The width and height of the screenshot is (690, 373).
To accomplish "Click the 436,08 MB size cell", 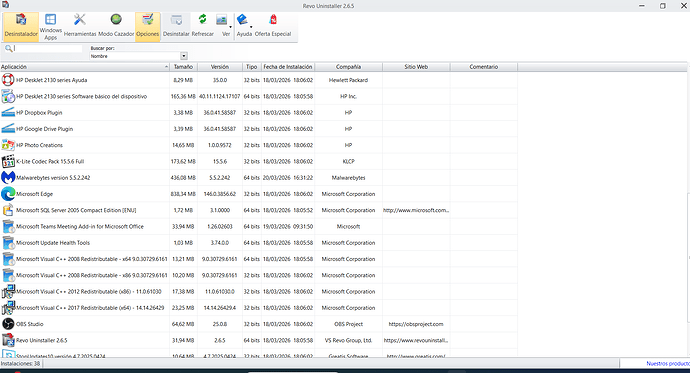I will (183, 178).
